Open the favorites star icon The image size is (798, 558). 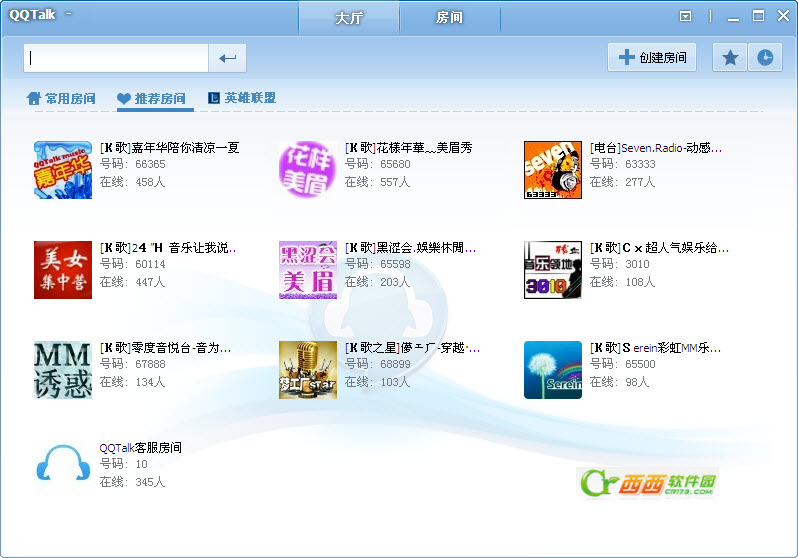(x=730, y=58)
